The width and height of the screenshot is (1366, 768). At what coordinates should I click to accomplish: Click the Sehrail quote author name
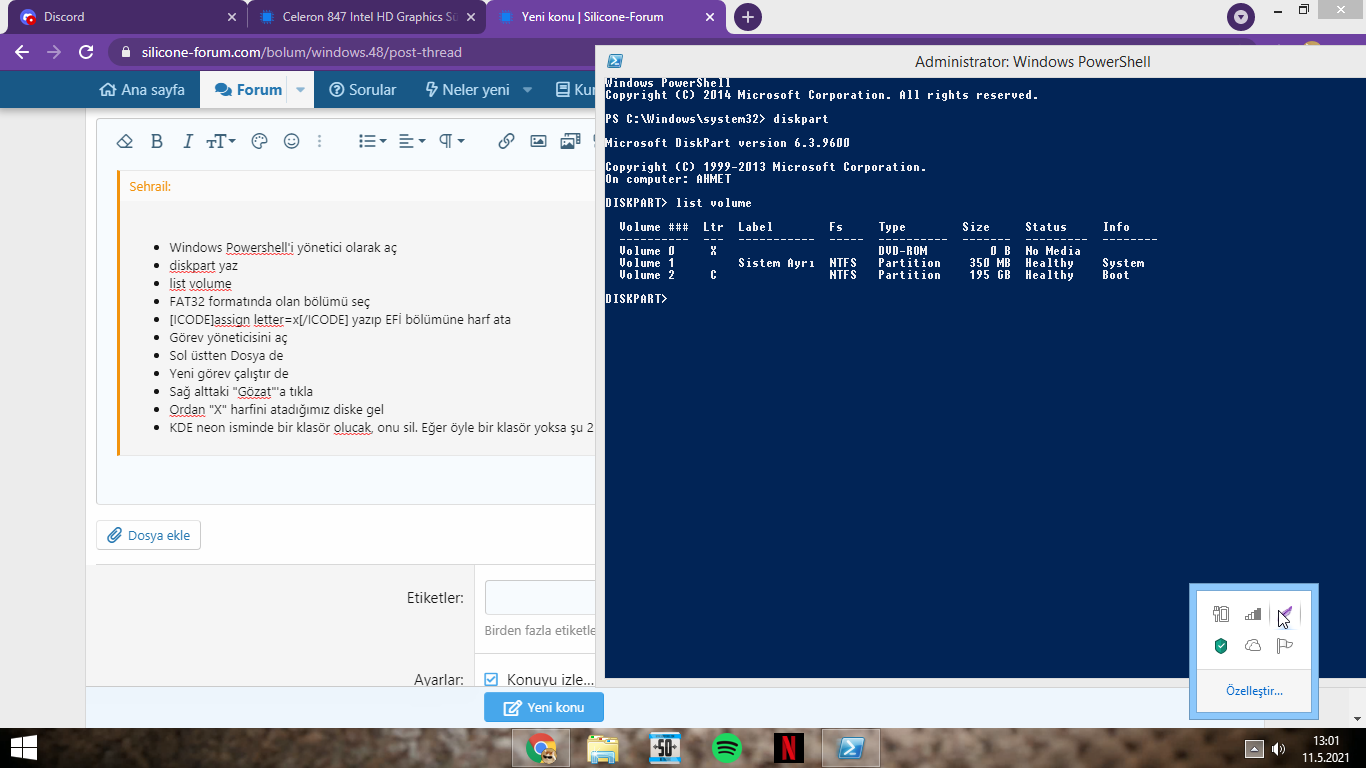[x=150, y=186]
